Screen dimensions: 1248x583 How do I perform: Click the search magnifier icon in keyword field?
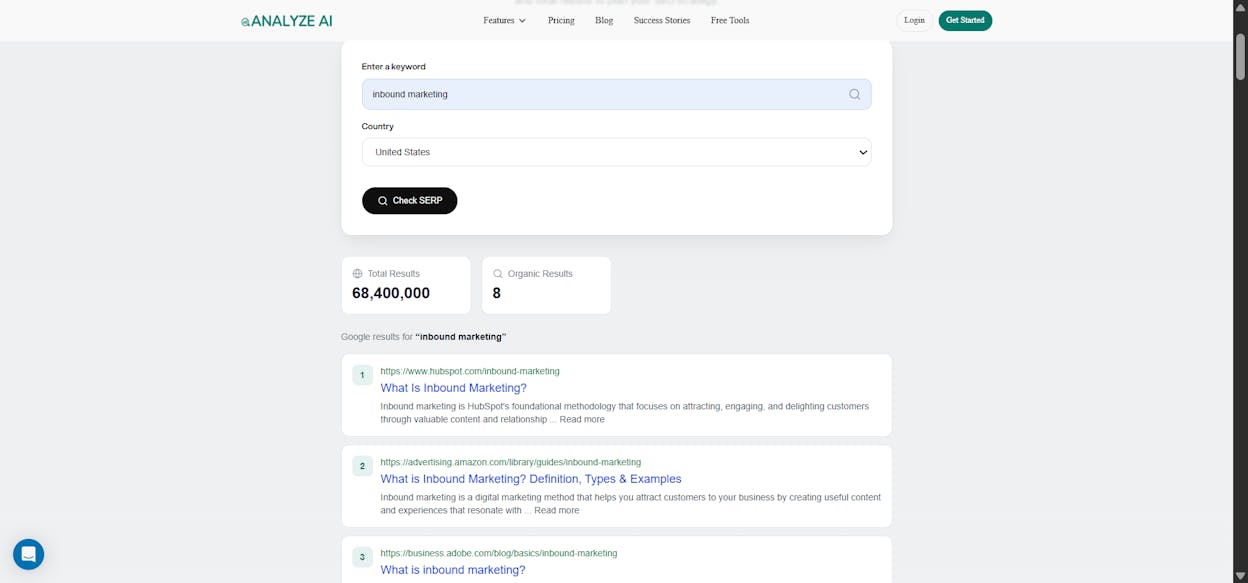coord(854,94)
